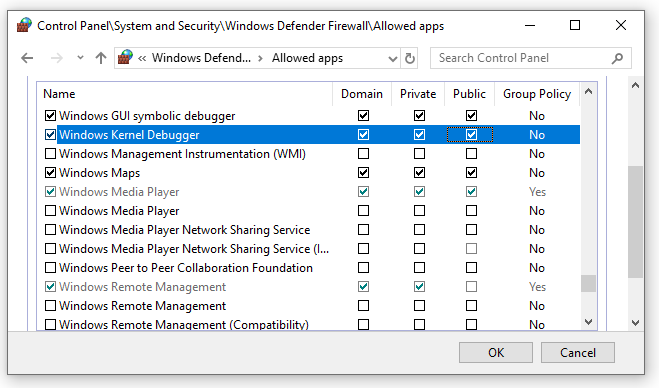Minimize the Allowed apps window
This screenshot has height=388, width=659.
(x=530, y=26)
